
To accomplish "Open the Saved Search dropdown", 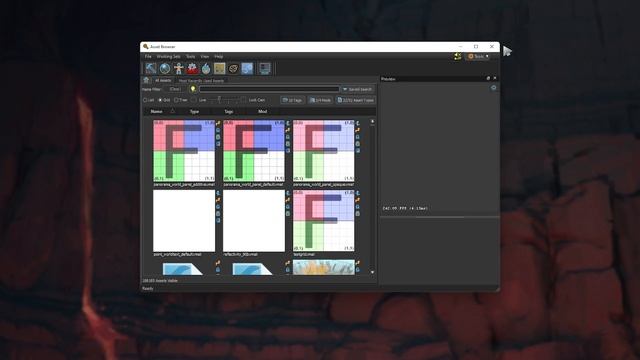I will click(358, 89).
